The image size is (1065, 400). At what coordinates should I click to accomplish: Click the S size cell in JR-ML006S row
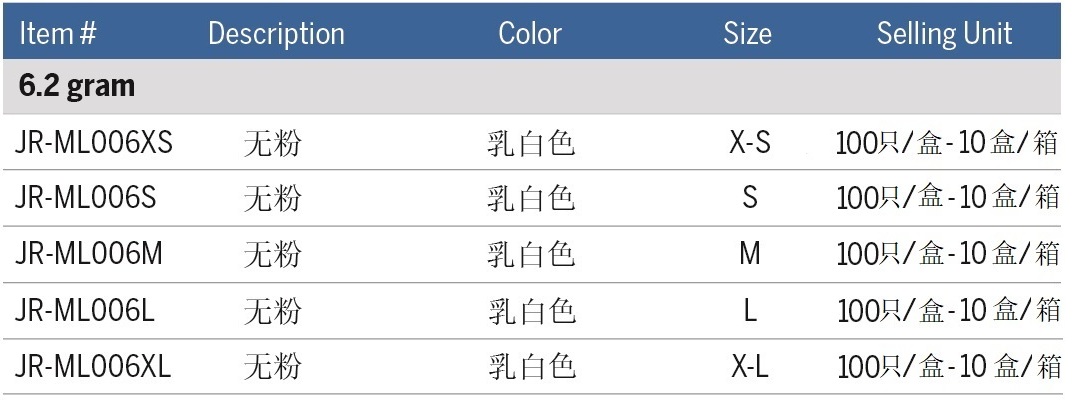point(750,199)
